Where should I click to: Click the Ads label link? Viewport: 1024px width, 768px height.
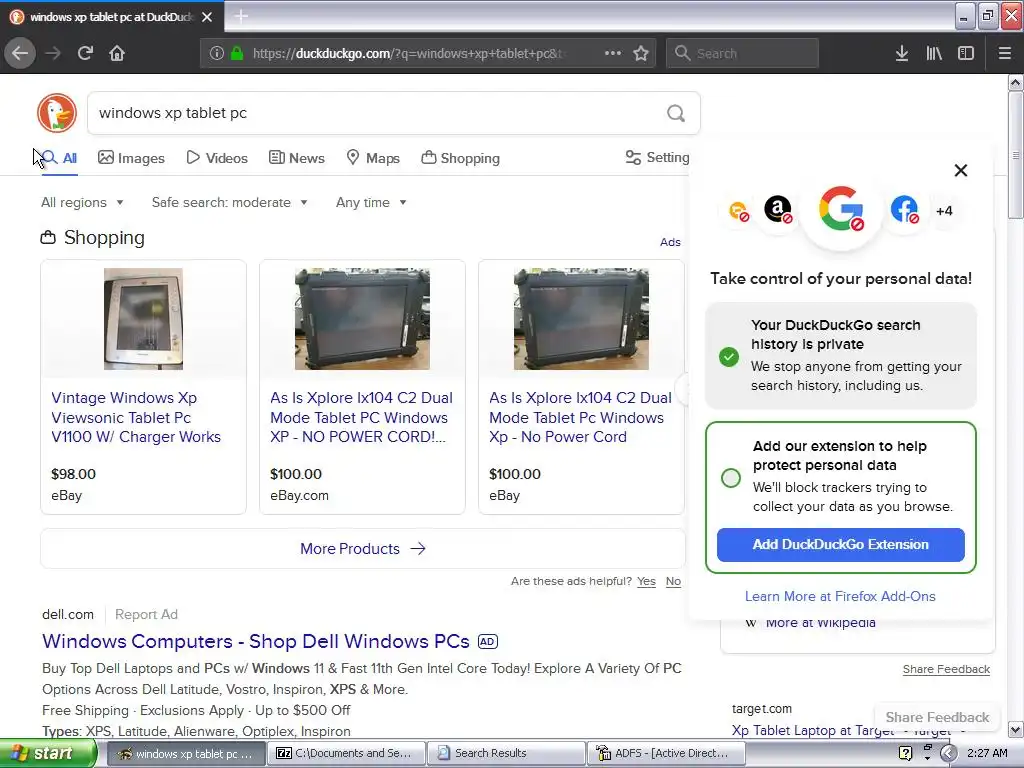click(670, 242)
